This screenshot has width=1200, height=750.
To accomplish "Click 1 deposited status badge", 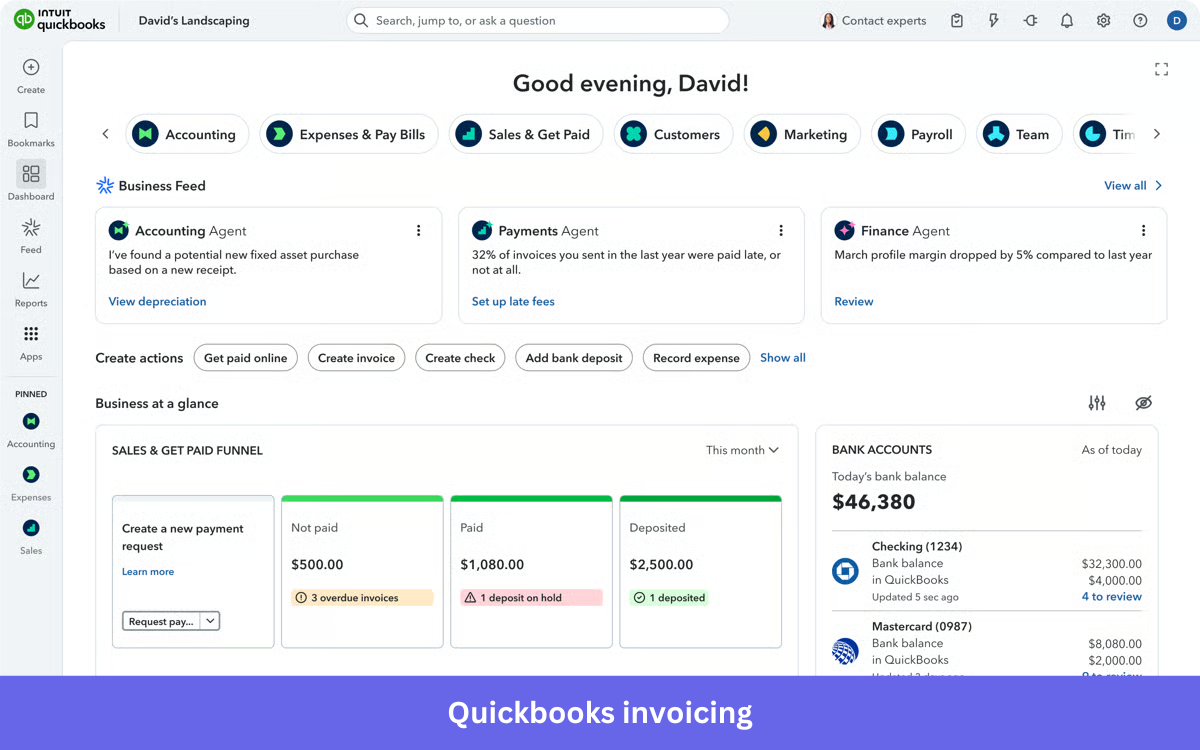I will 669,598.
